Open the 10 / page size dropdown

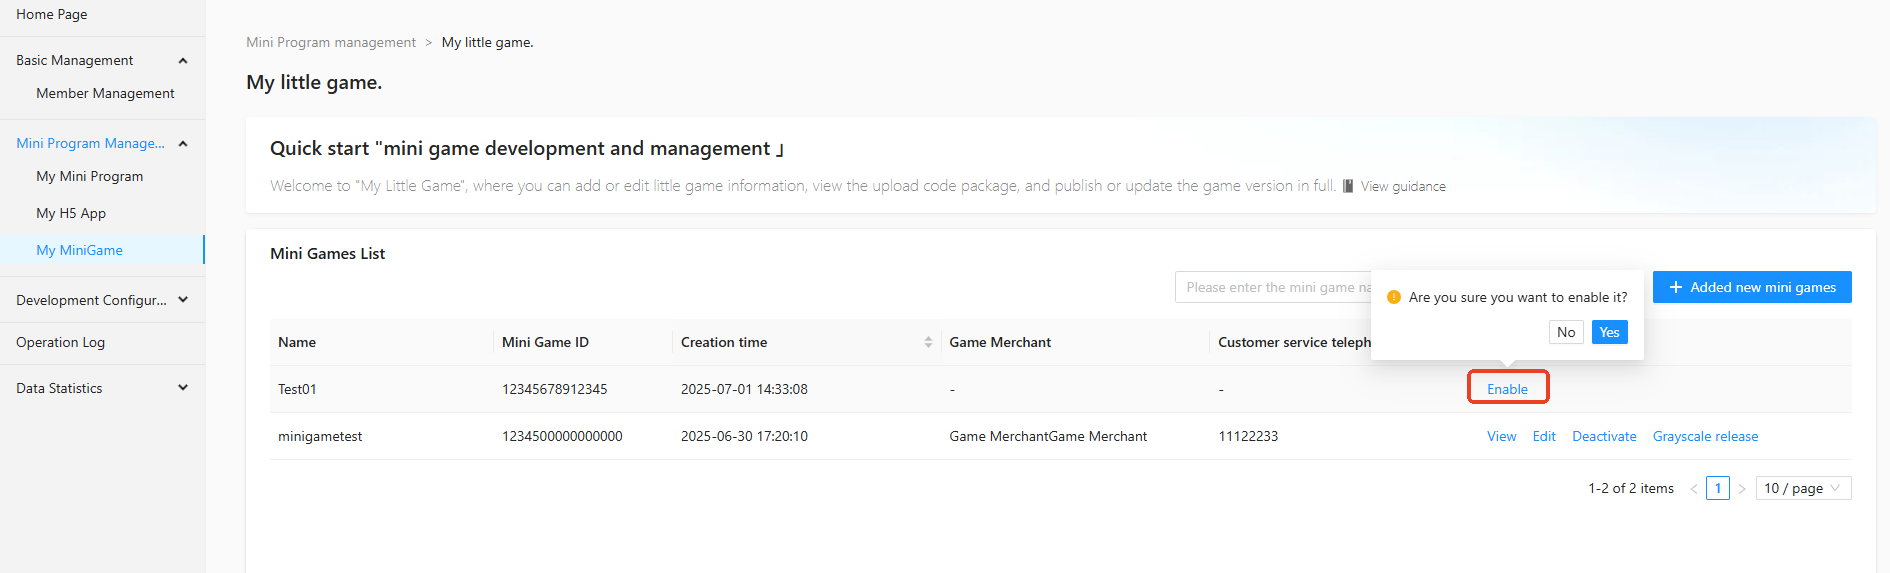1803,488
